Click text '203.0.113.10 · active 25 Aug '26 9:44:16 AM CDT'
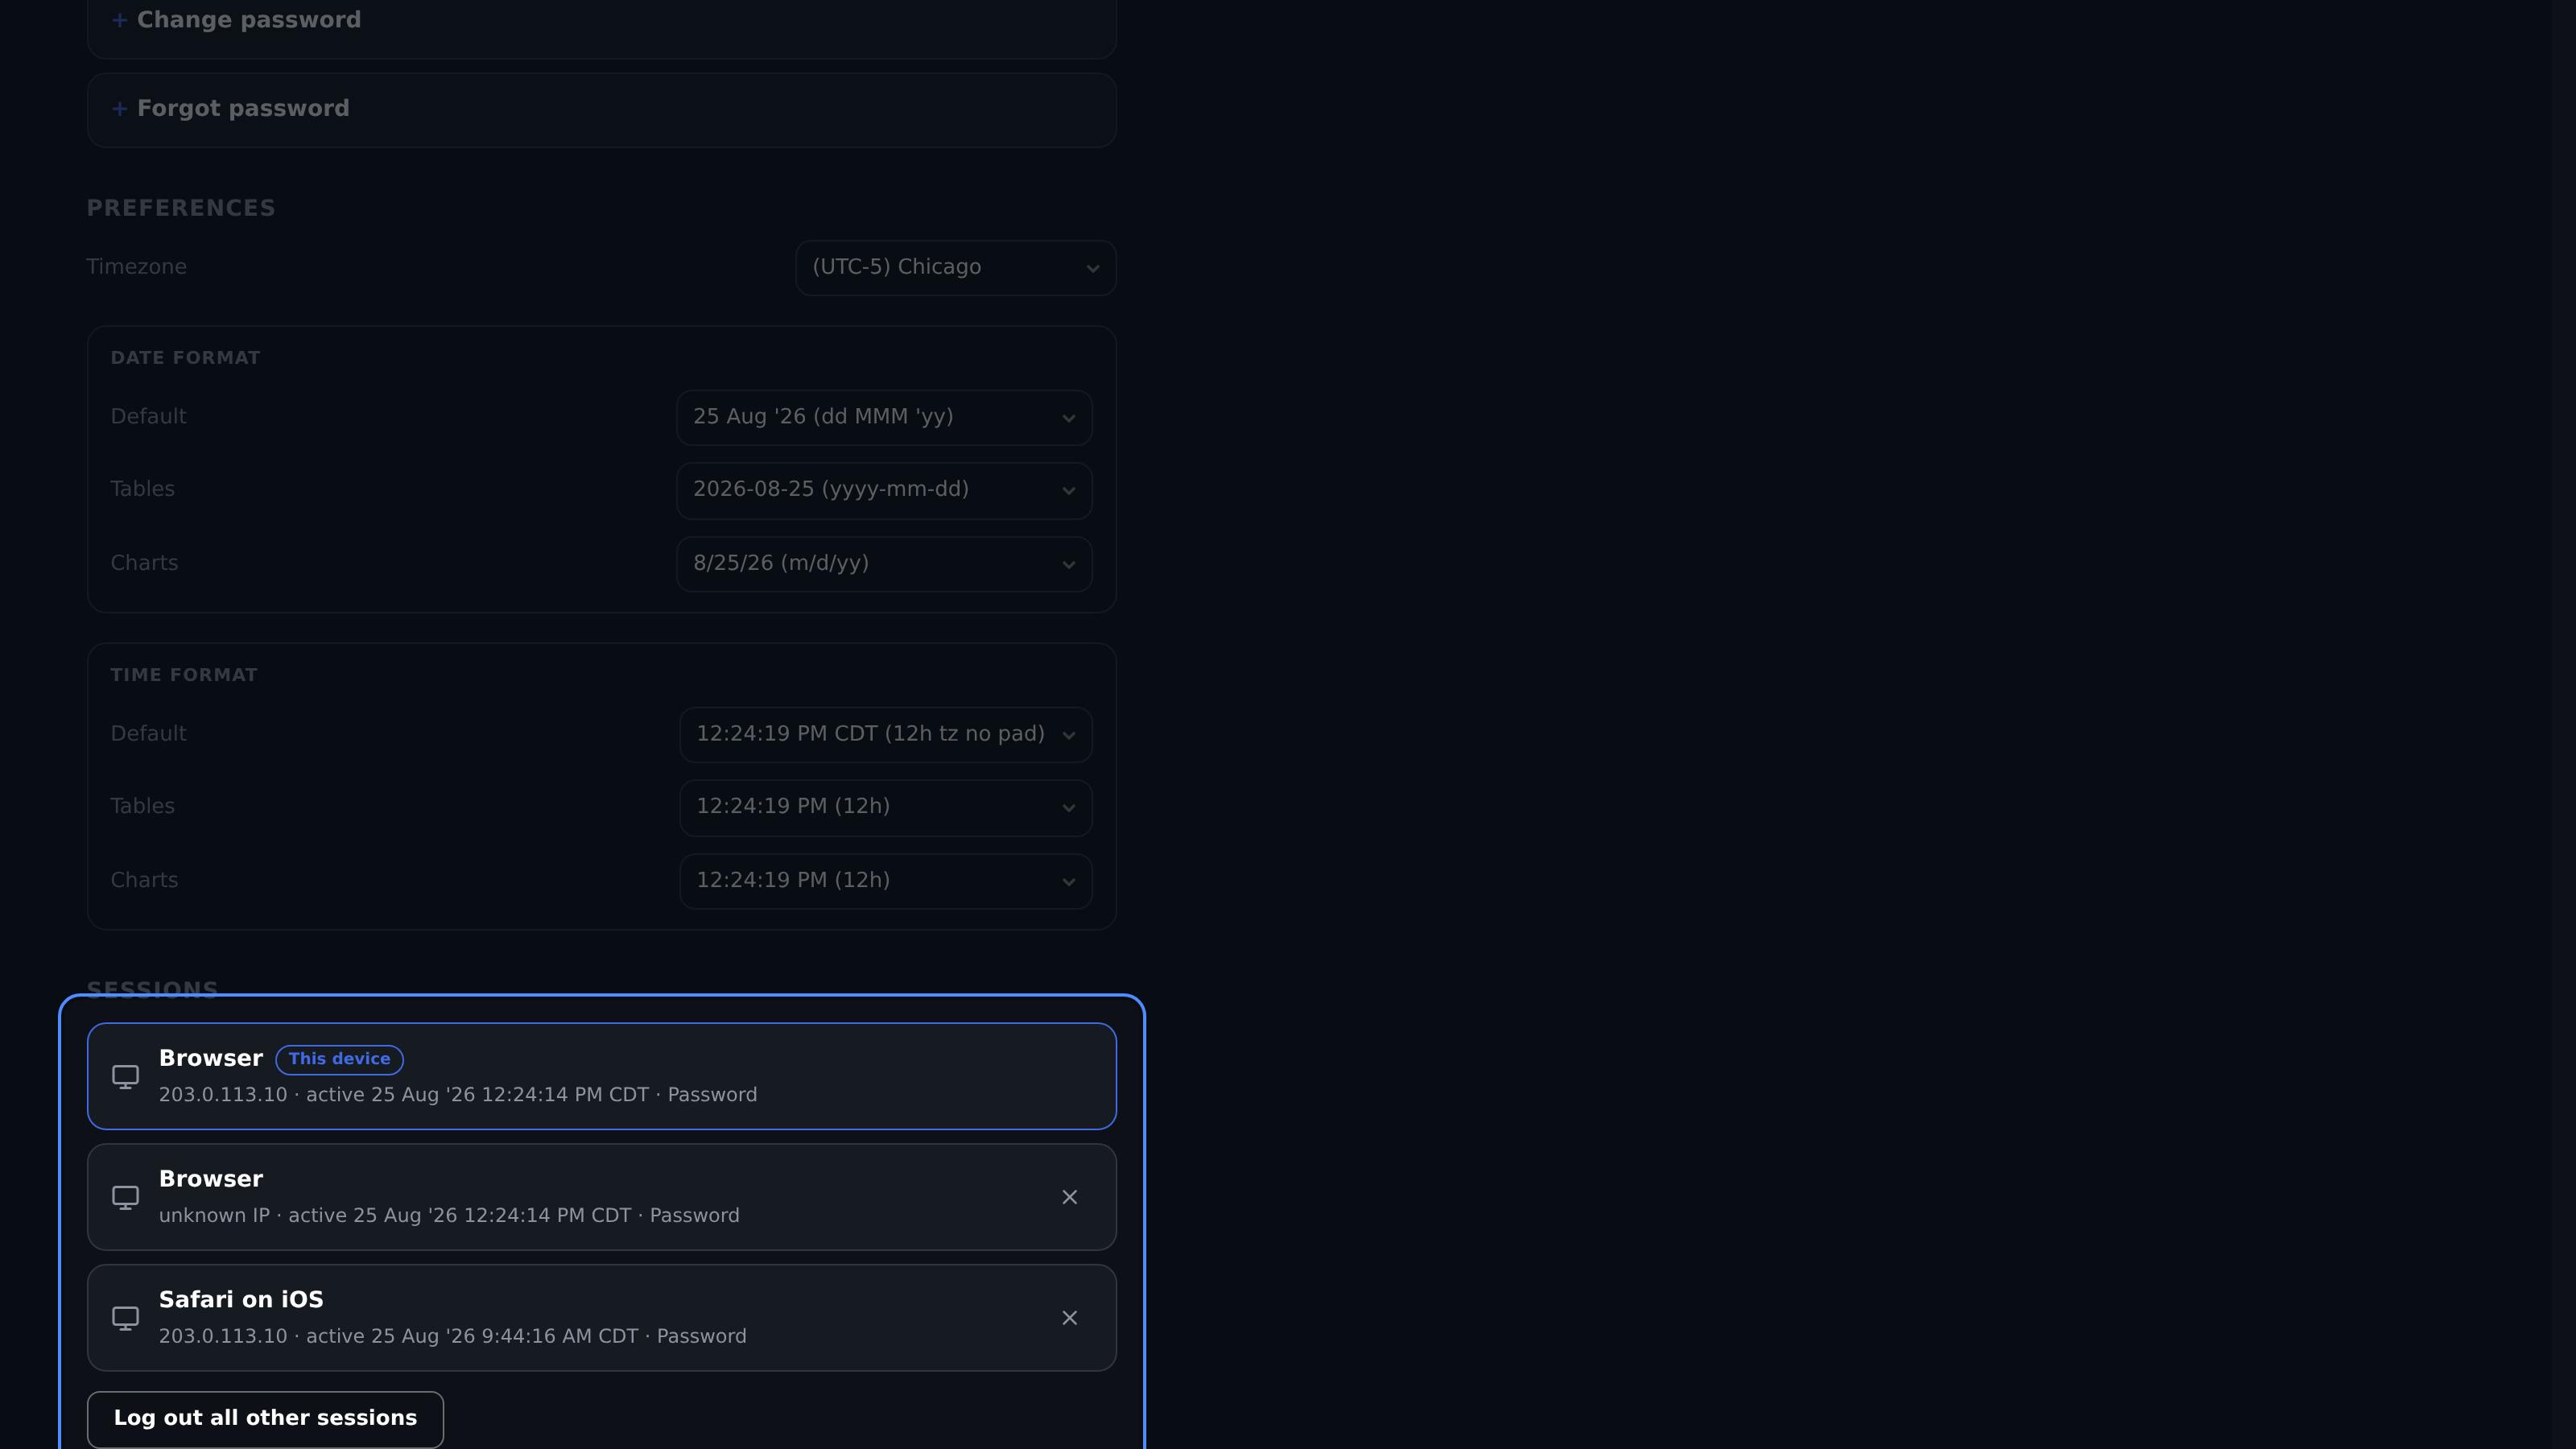Image resolution: width=2576 pixels, height=1449 pixels. [x=398, y=1337]
